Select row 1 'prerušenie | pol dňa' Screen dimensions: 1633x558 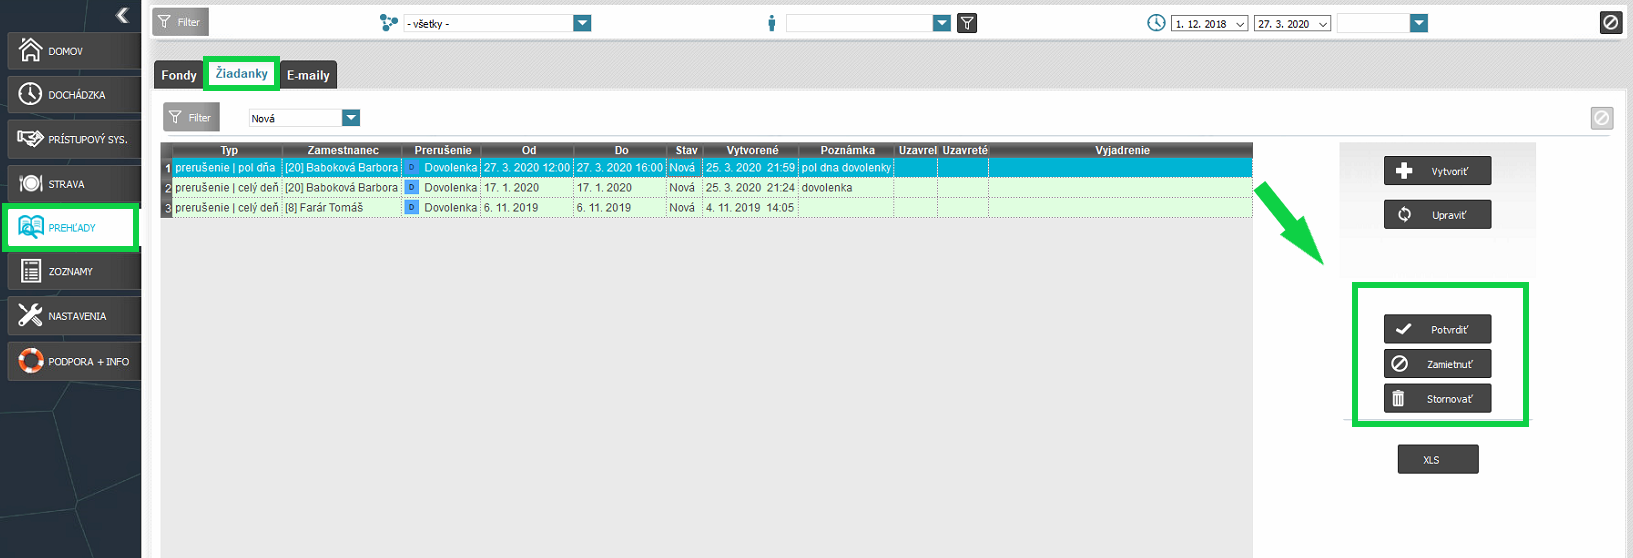coord(707,168)
